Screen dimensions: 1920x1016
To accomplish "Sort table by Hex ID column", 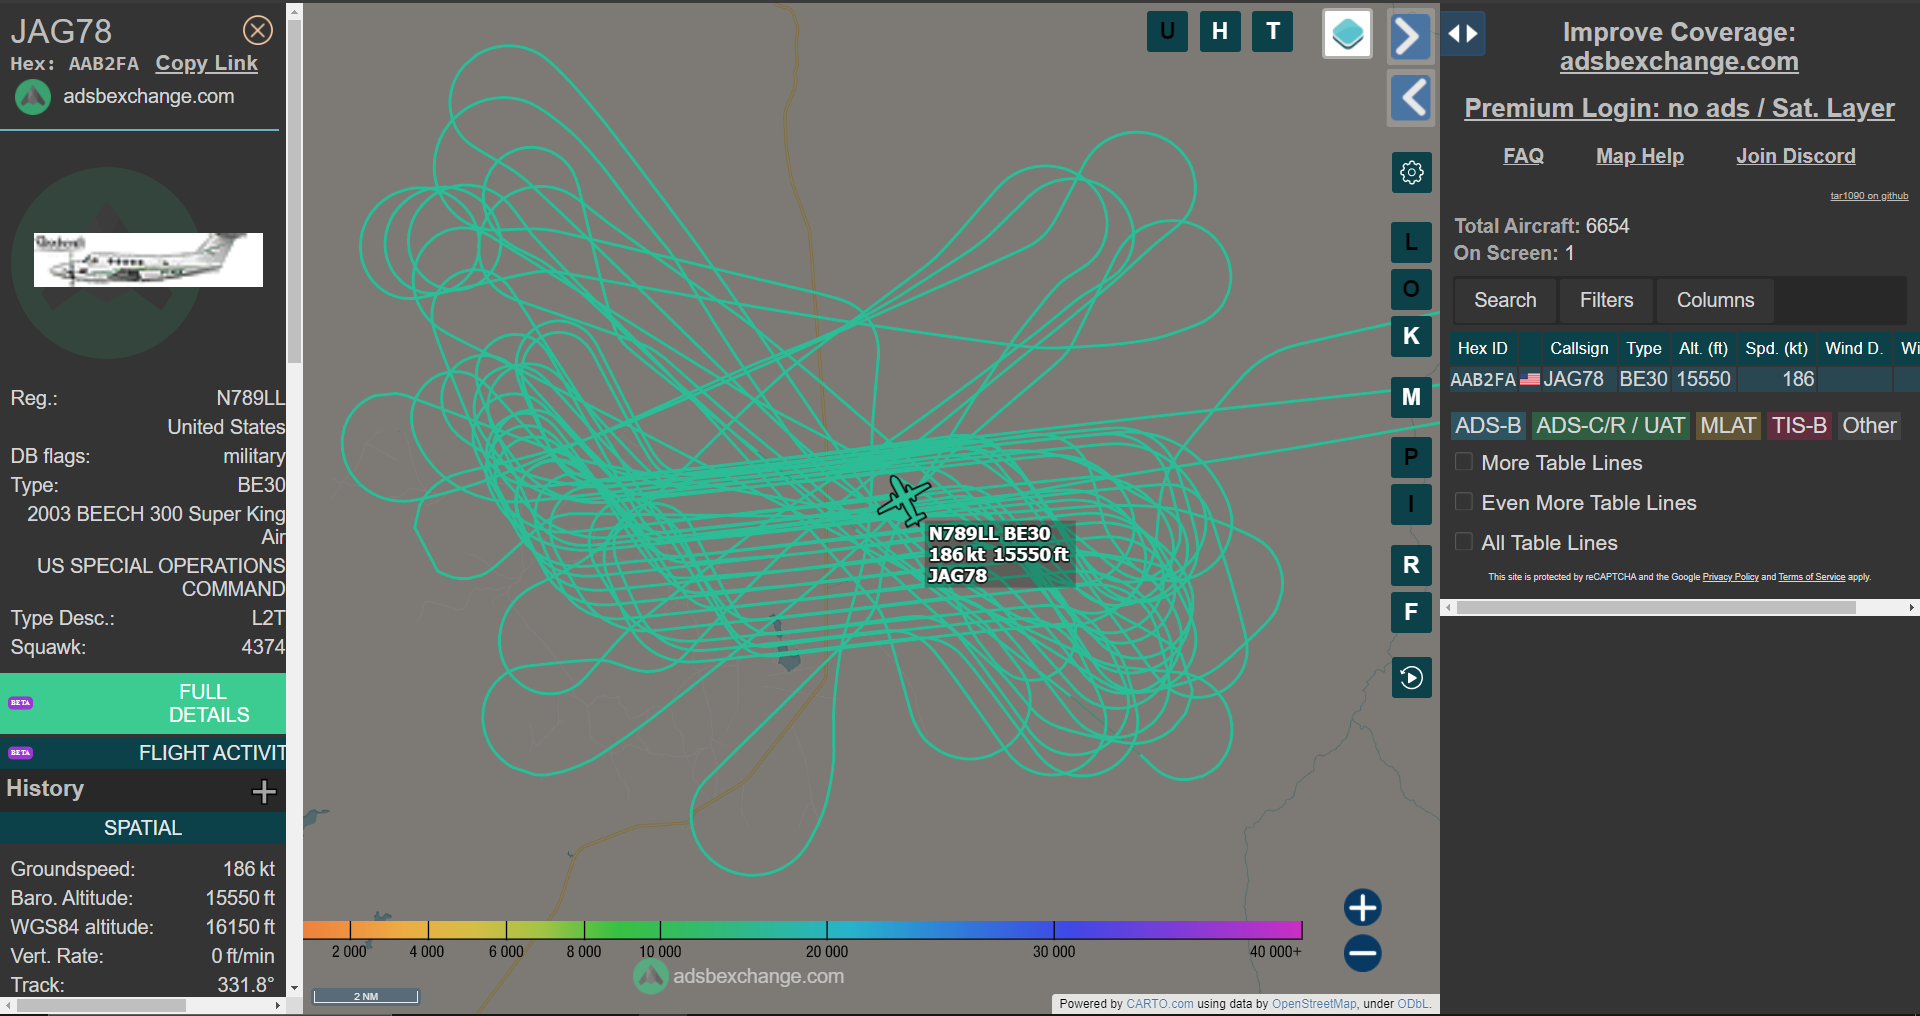I will click(x=1483, y=348).
